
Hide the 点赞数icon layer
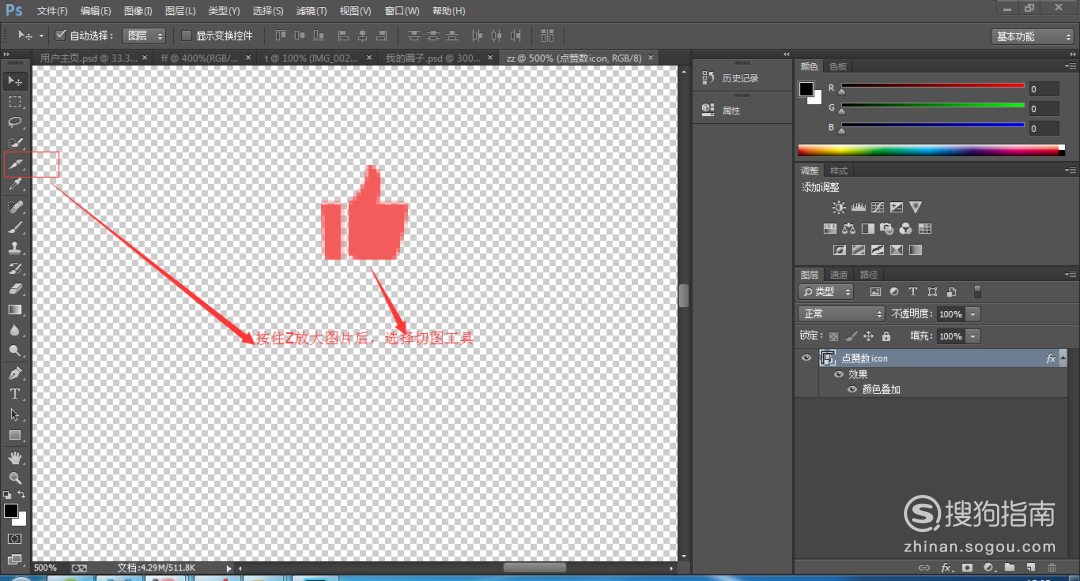click(806, 358)
